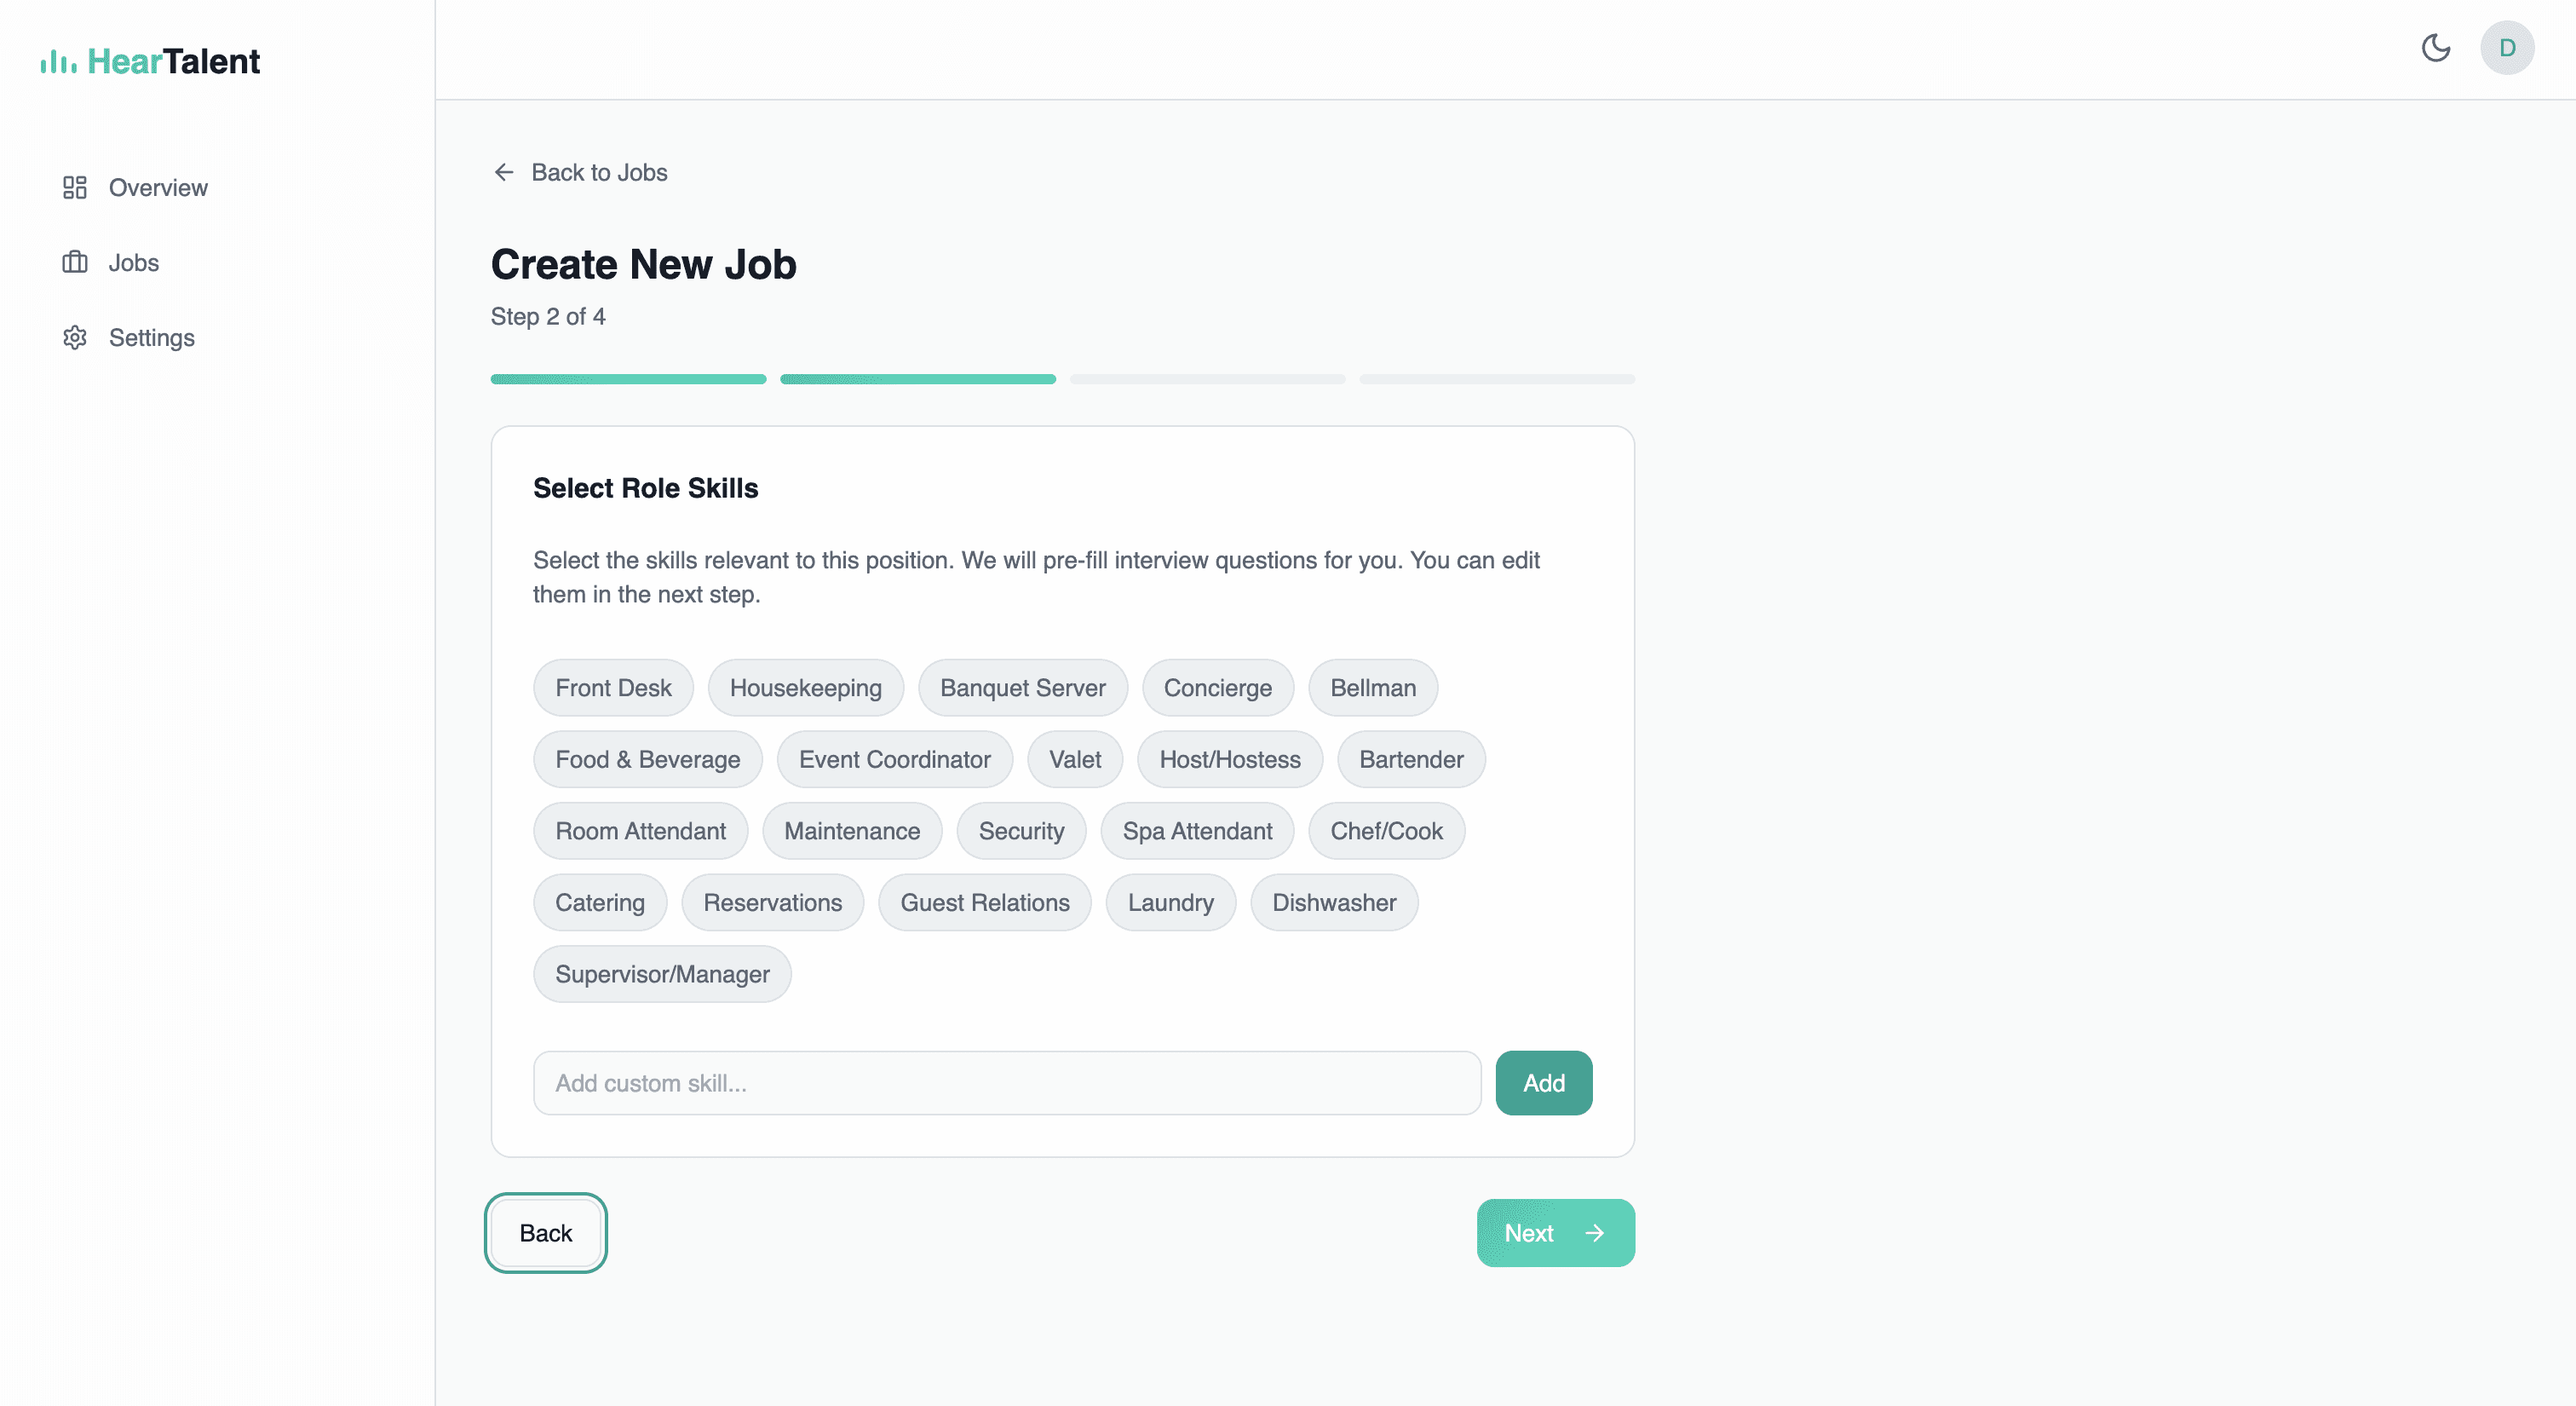Toggle the Concierge skill on
The height and width of the screenshot is (1406, 2576).
click(x=1217, y=687)
